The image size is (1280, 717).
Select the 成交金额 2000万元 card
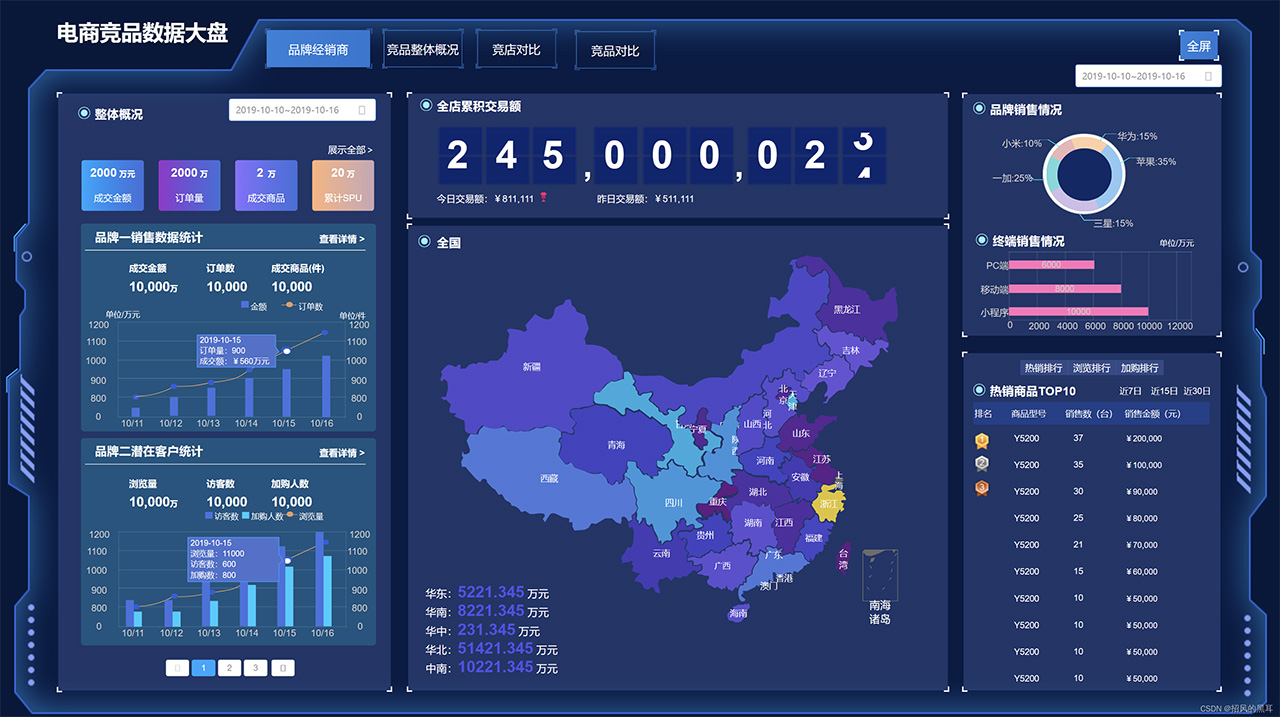(x=112, y=185)
